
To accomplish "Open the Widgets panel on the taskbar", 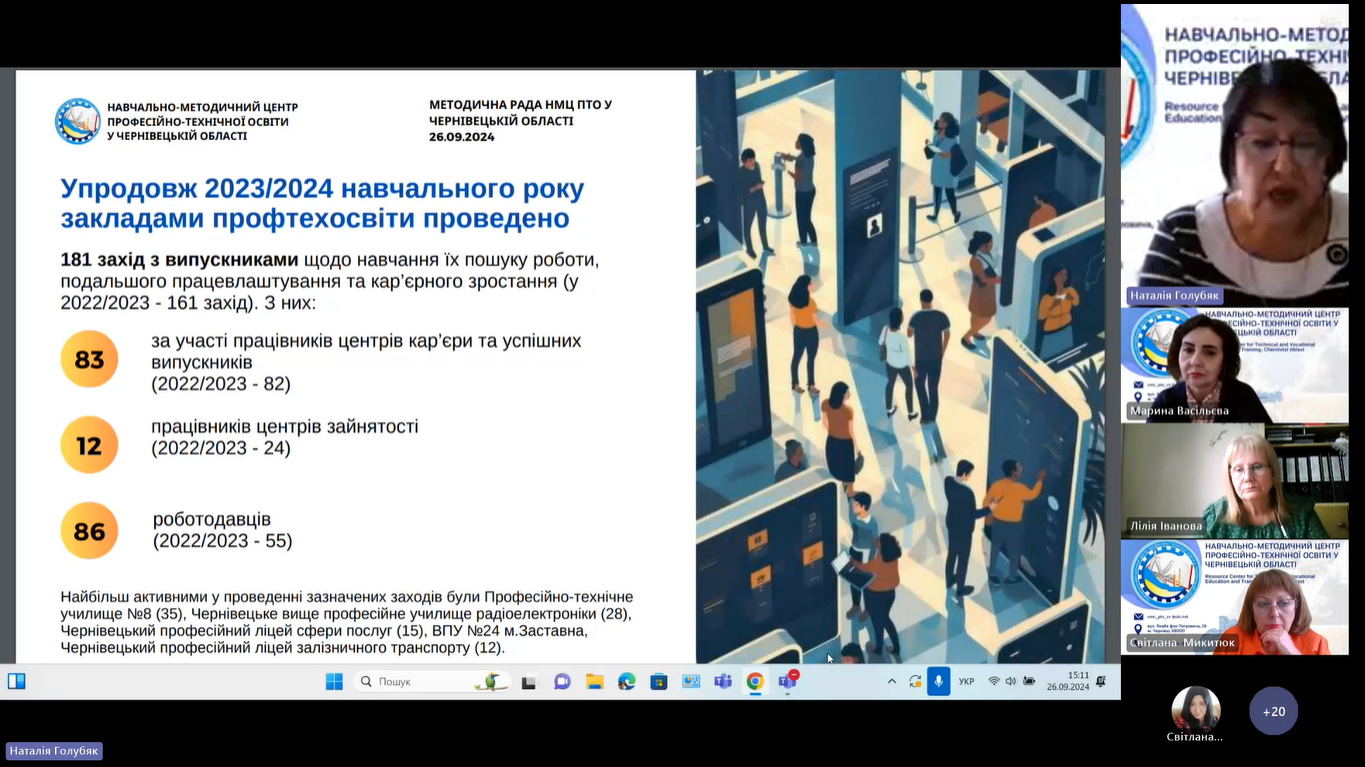I will pyautogui.click(x=17, y=681).
